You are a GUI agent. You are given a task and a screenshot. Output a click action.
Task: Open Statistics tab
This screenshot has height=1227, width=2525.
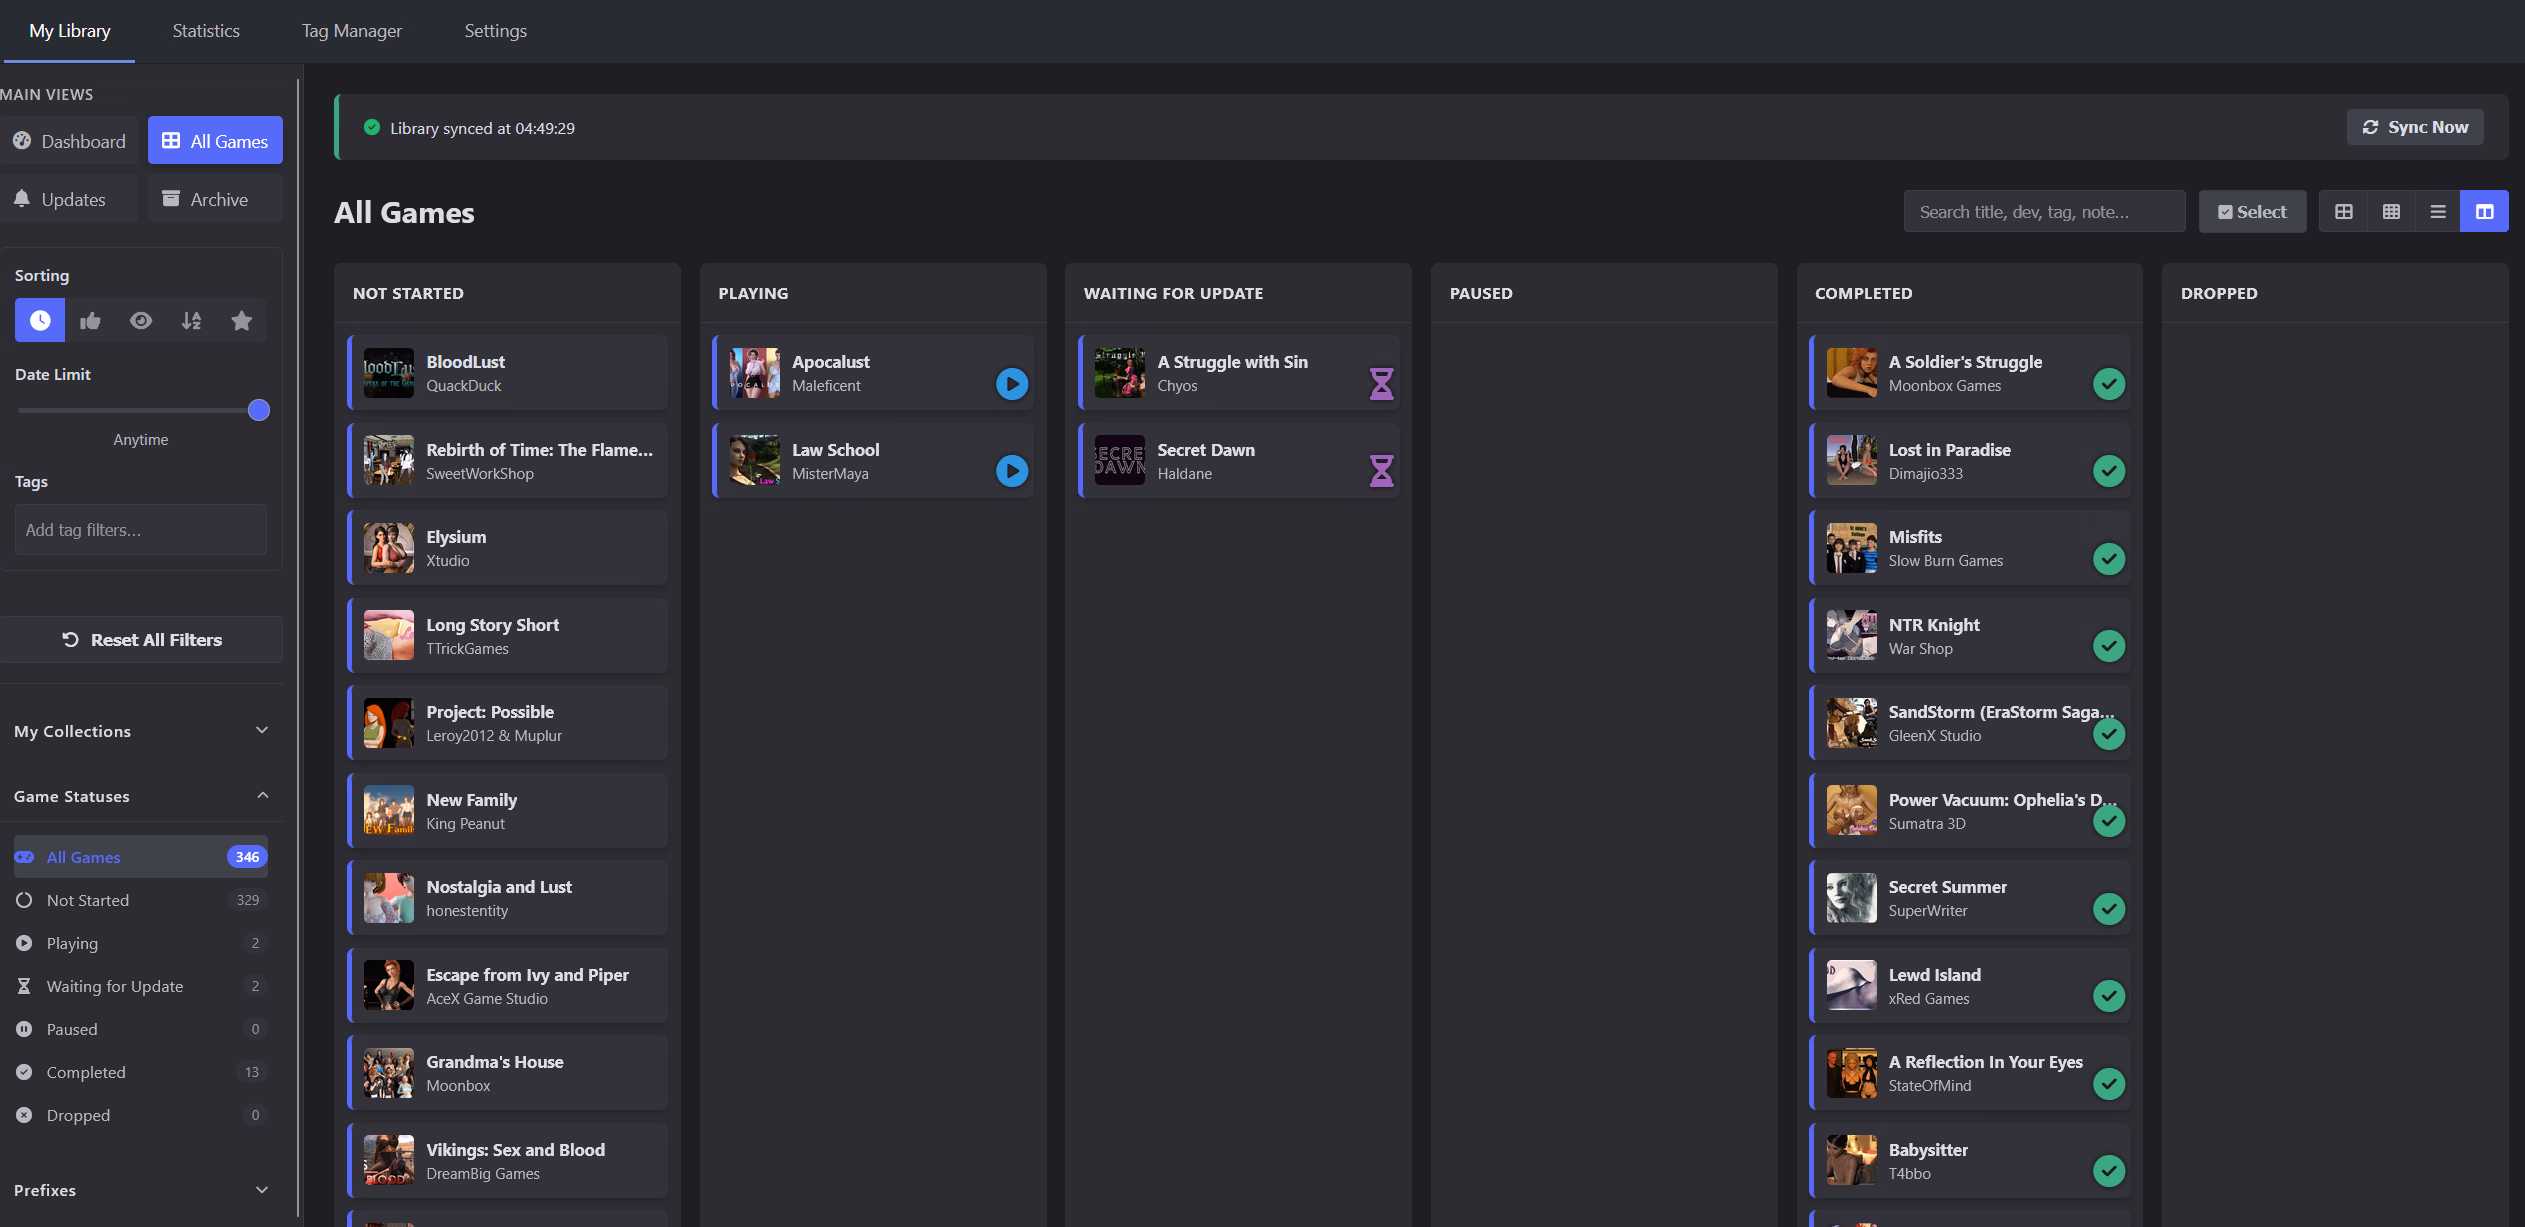click(206, 31)
